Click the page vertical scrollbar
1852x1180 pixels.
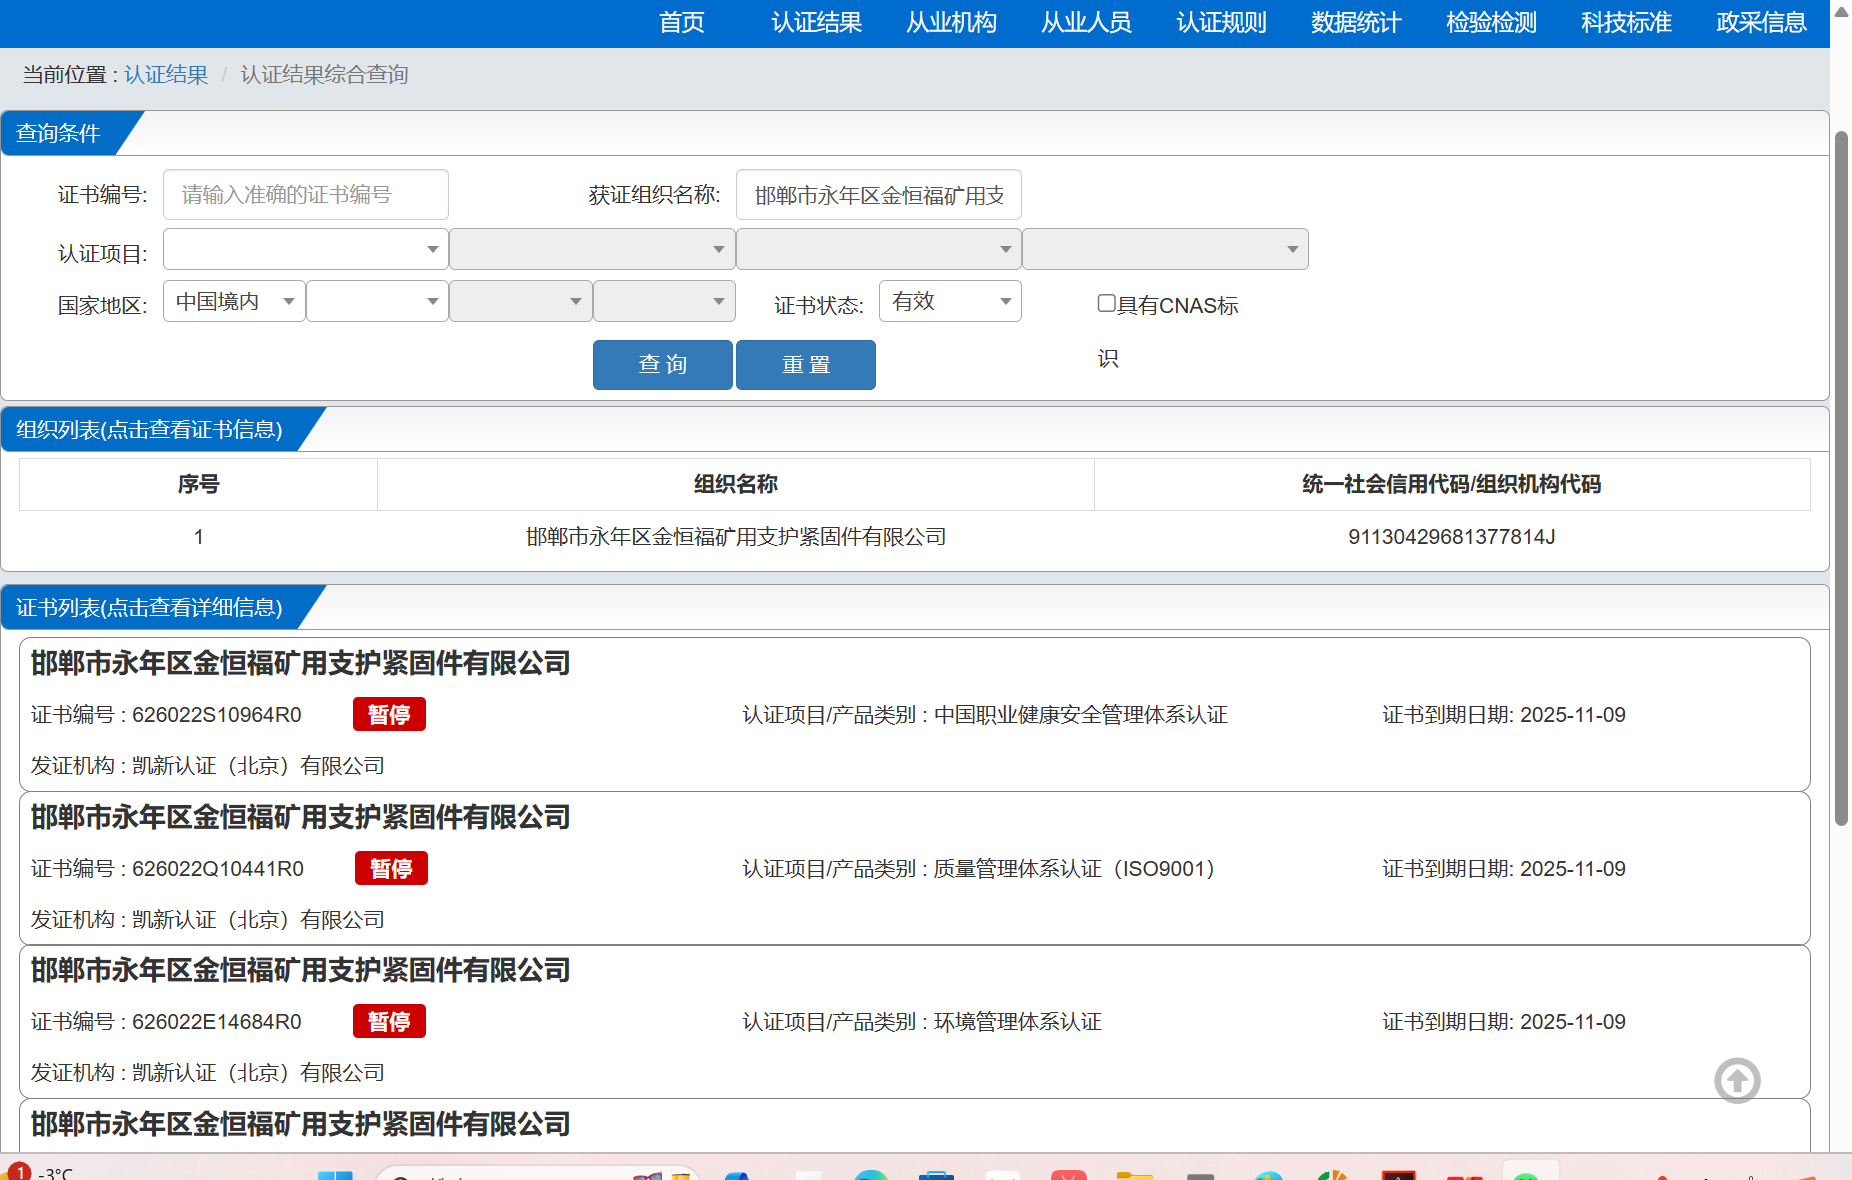coord(1841,478)
